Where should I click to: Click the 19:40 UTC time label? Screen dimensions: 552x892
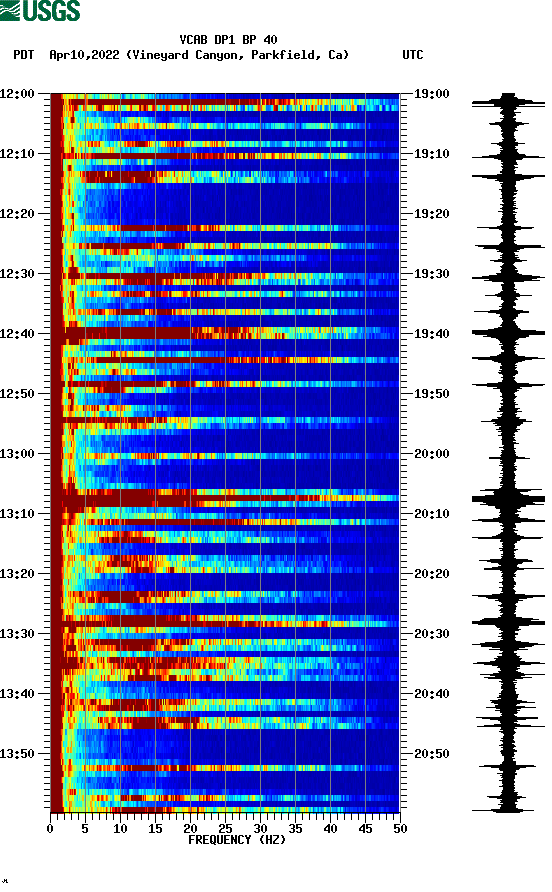(x=431, y=334)
